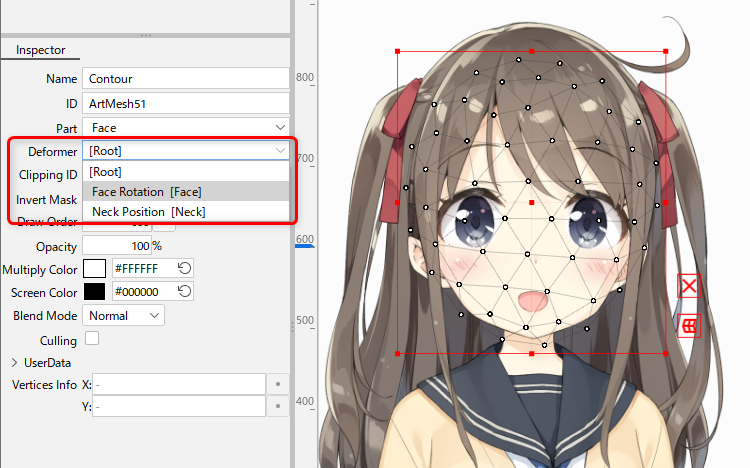Choose Neck Position [Neck] deformer option
Image resolution: width=750 pixels, height=468 pixels.
pos(186,212)
